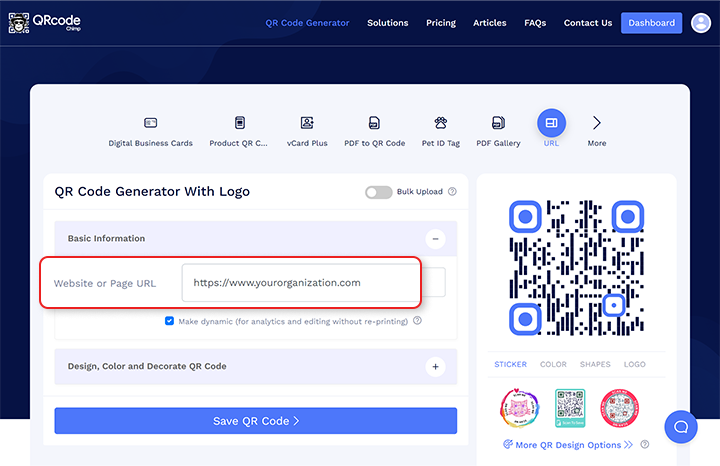Expand Design, Color and Decorate QR Code

point(435,367)
